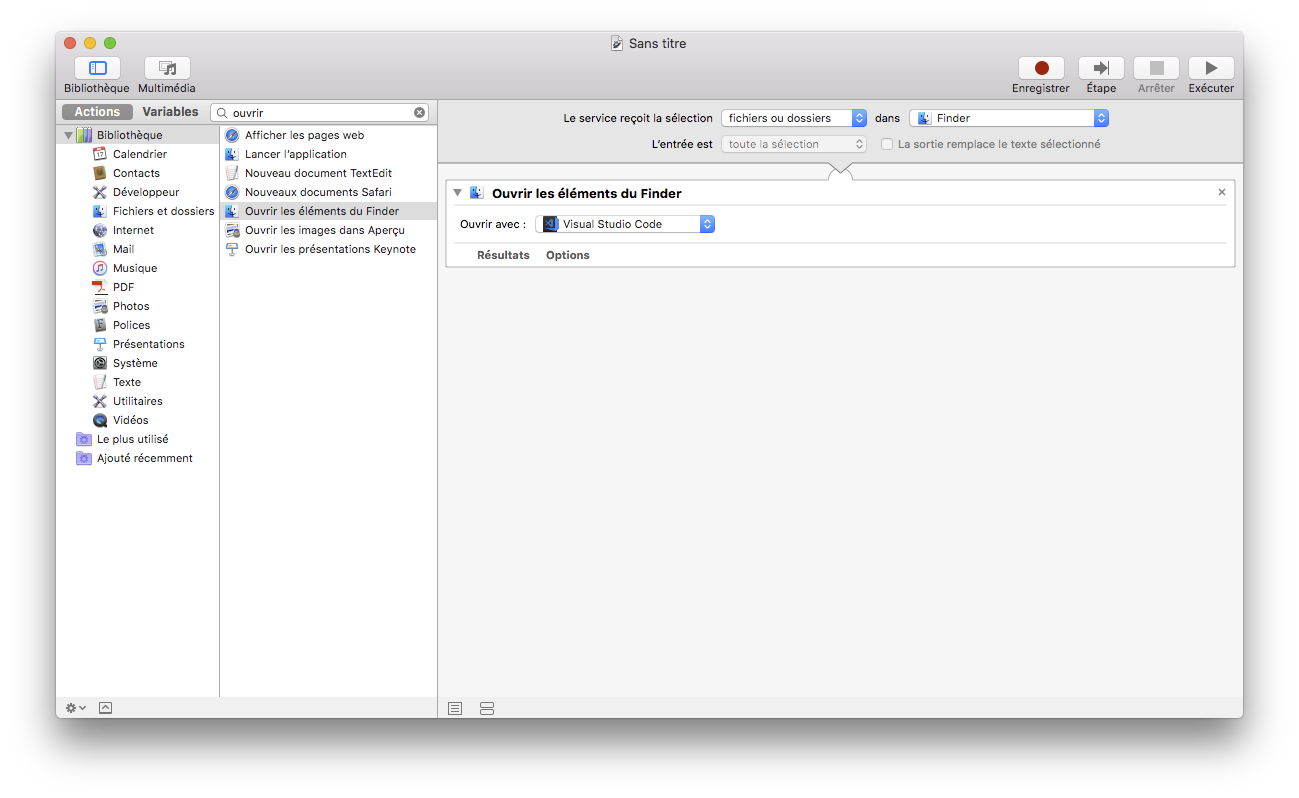Open the Finder application dropdown
Image resolution: width=1299 pixels, height=798 pixels.
[x=1009, y=118]
